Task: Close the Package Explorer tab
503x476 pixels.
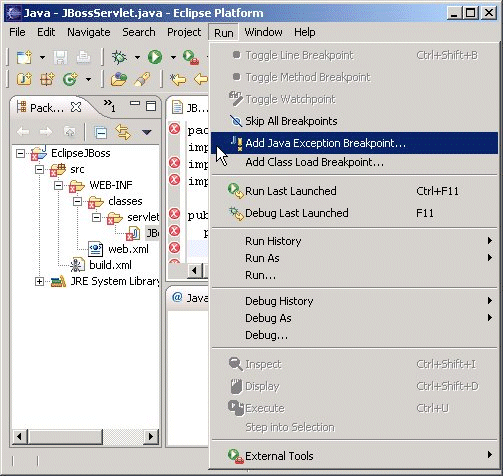Action: [x=76, y=107]
